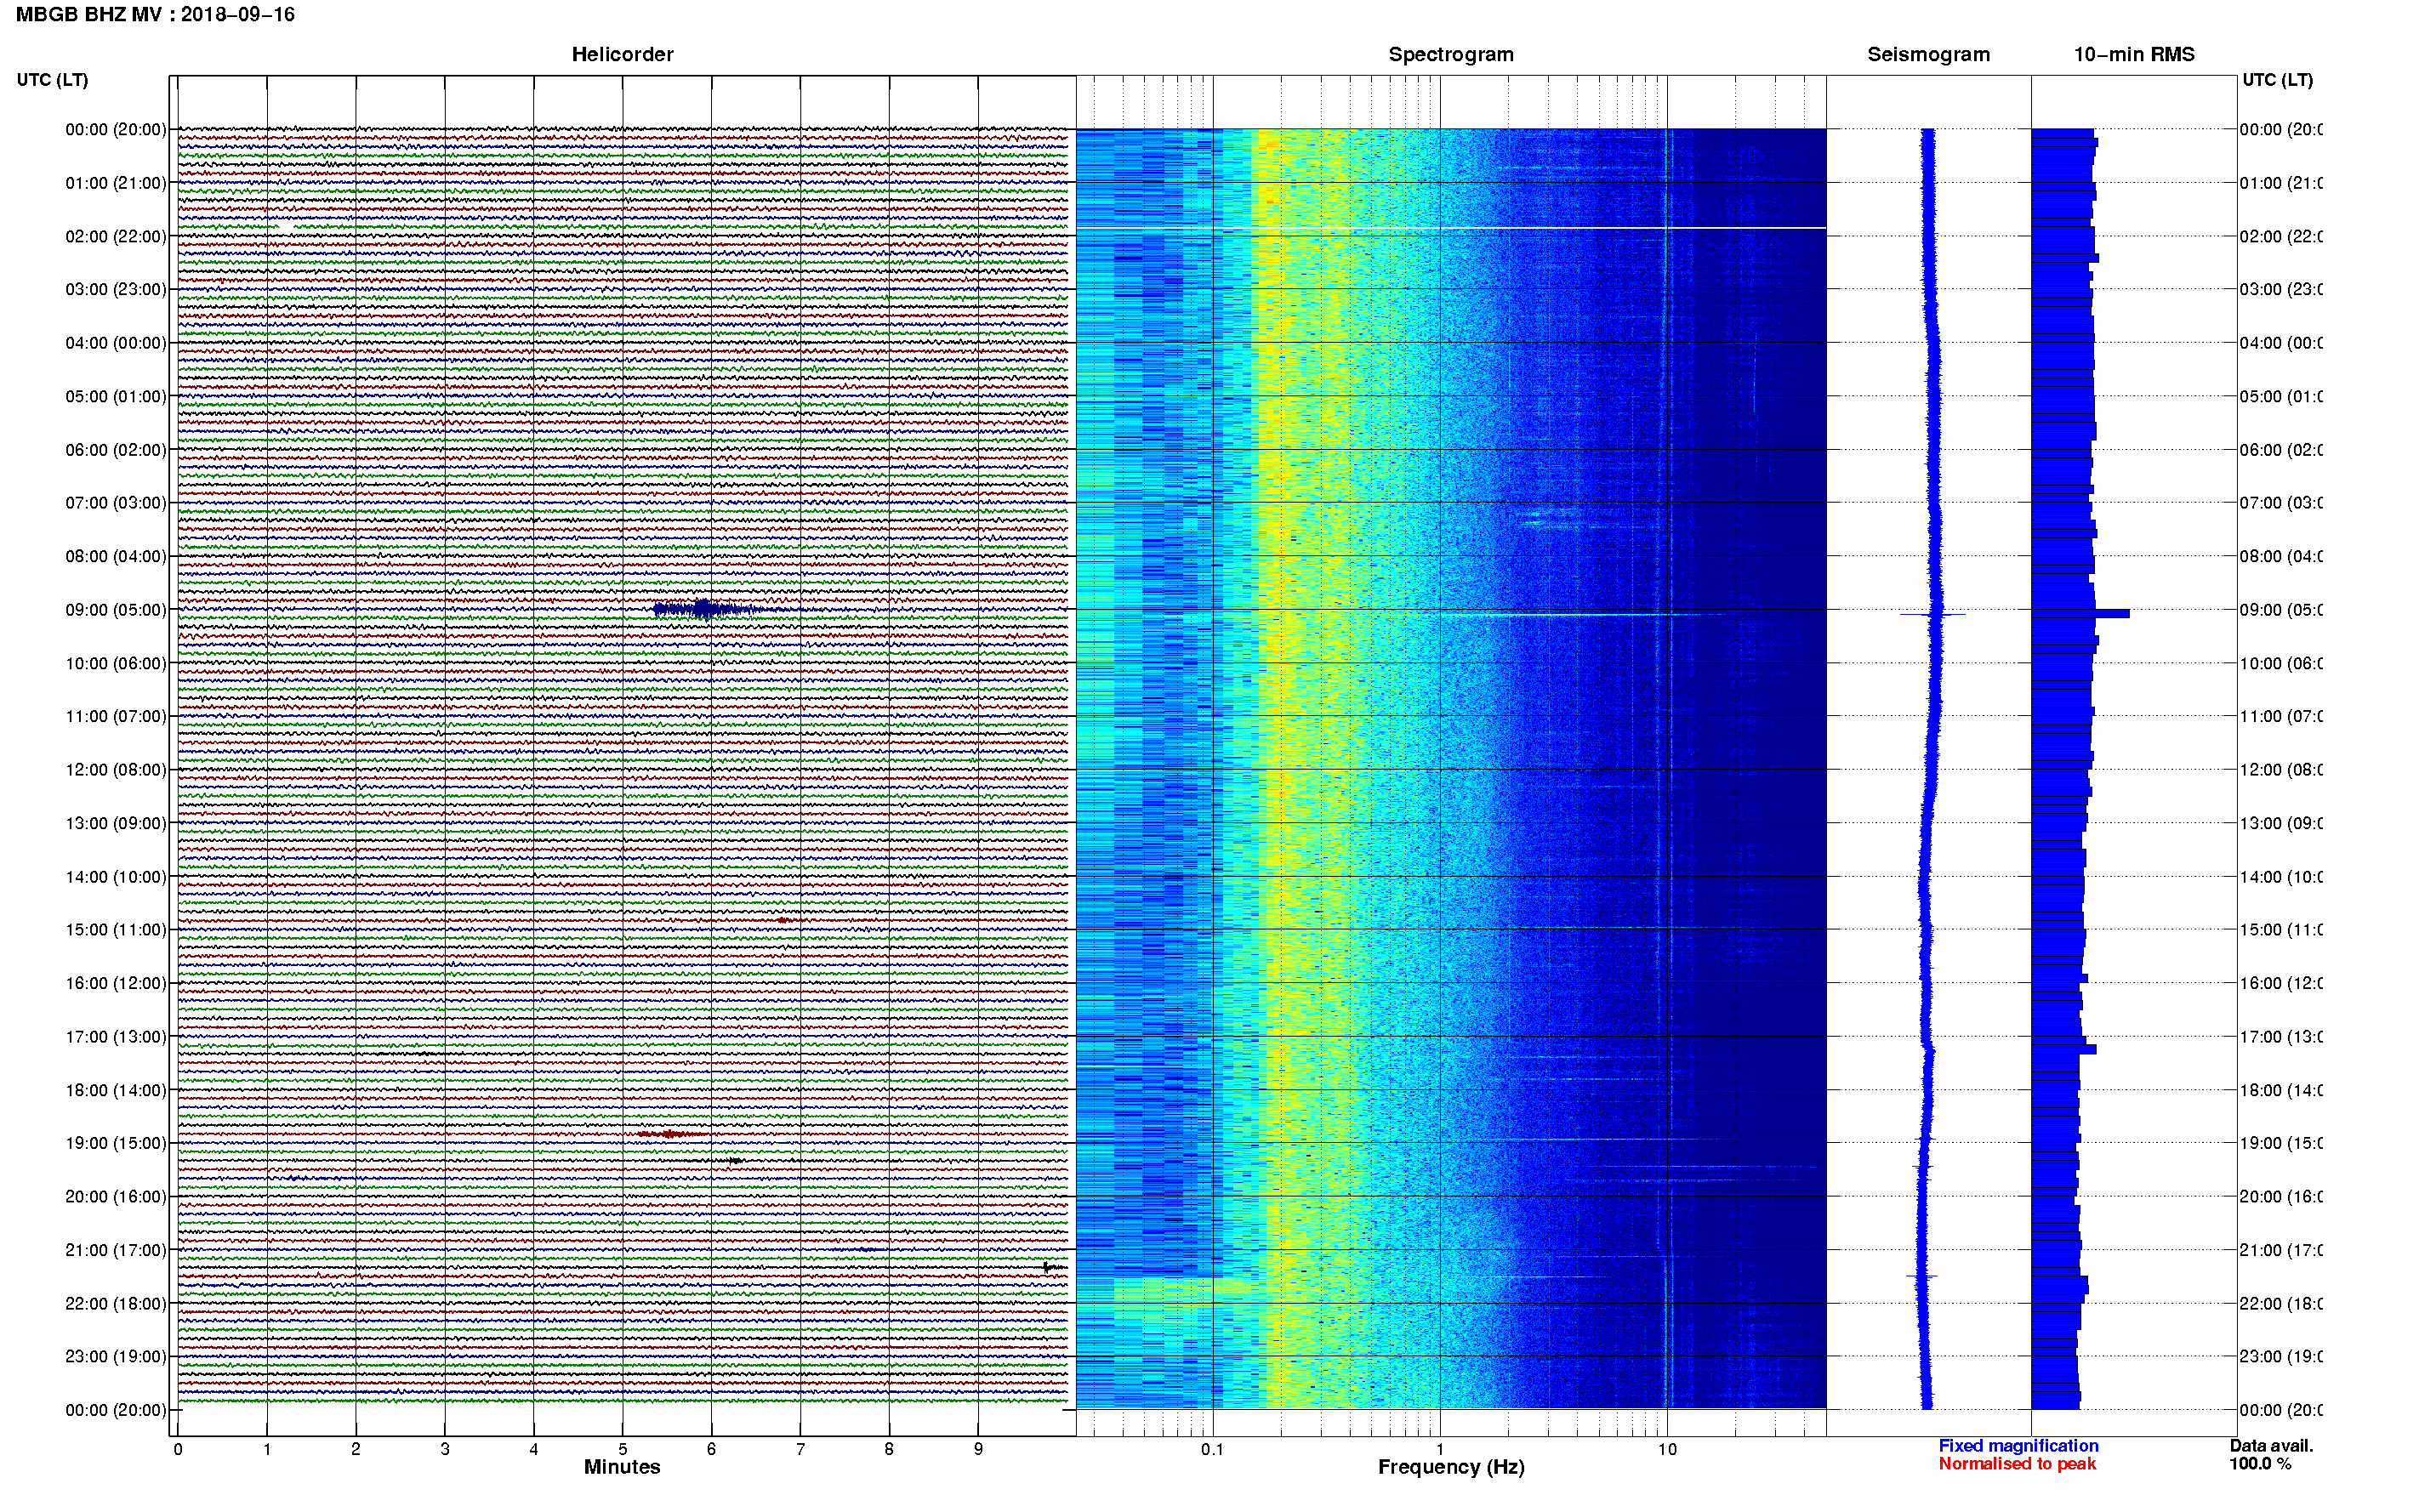This screenshot has width=2419, height=1512.
Task: Click the '0.1' frequency tick label
Action: tap(1212, 1449)
